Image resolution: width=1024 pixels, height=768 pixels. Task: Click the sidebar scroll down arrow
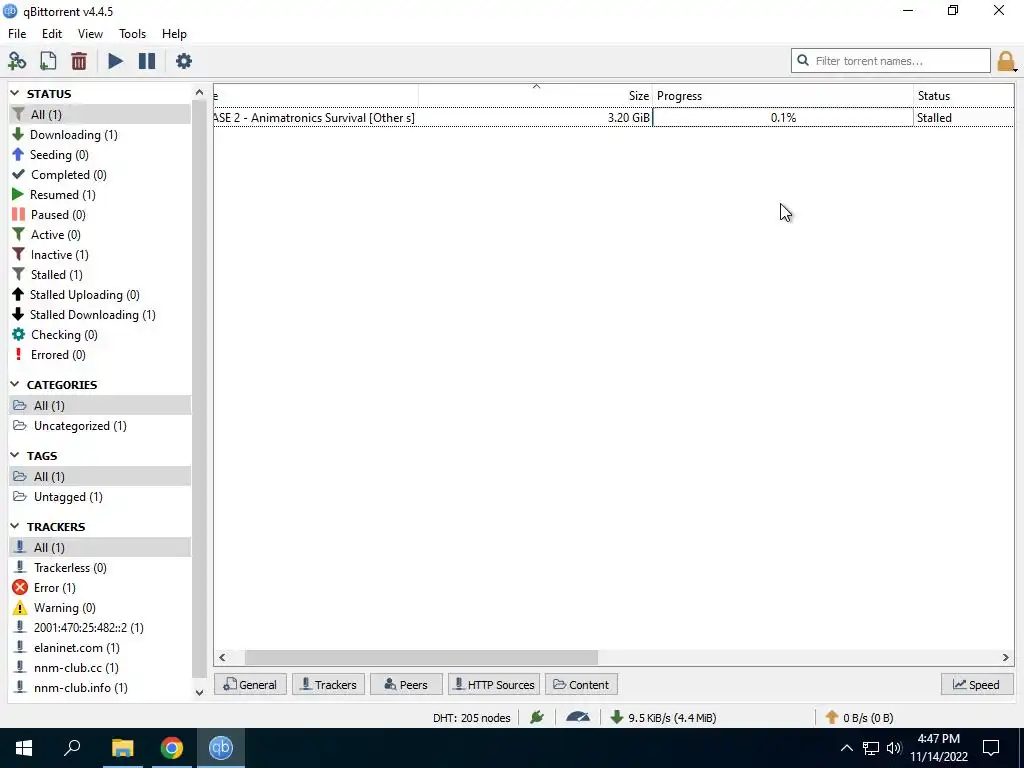(199, 692)
